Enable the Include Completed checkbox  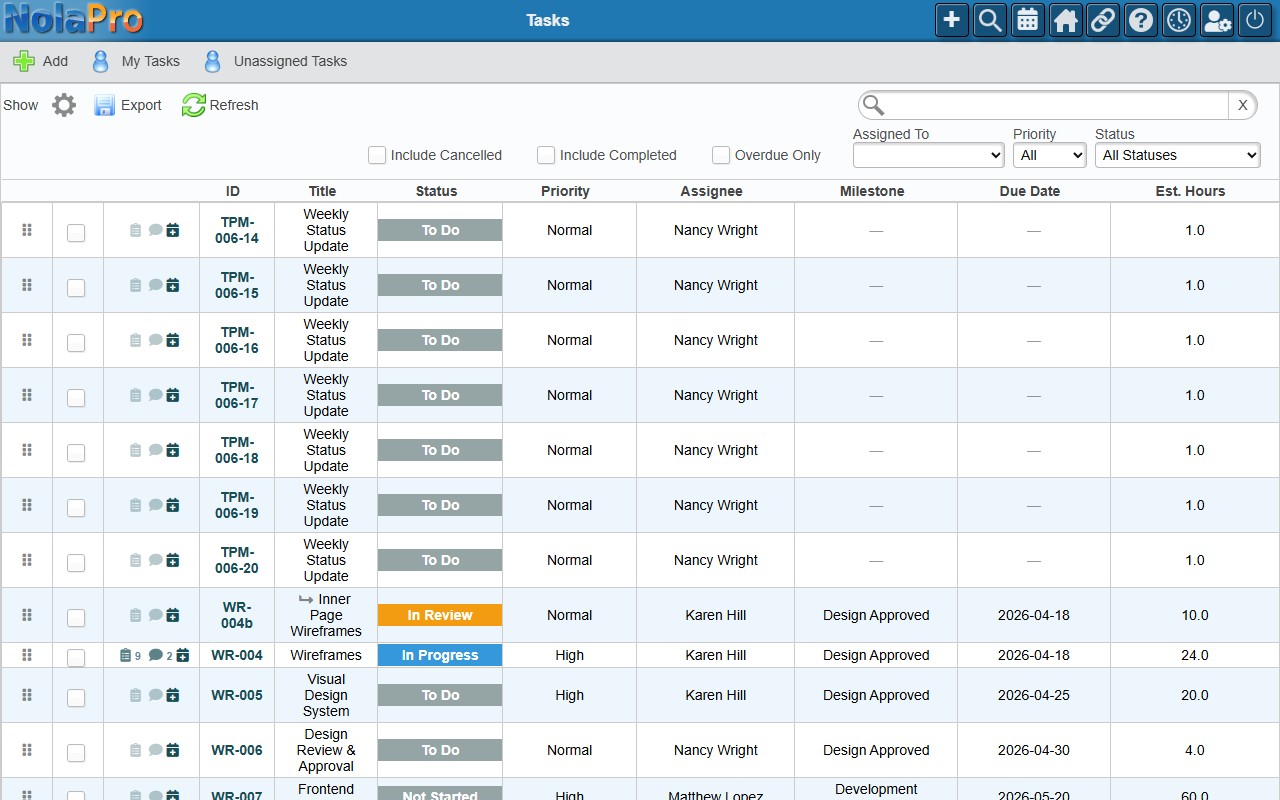pyautogui.click(x=546, y=155)
